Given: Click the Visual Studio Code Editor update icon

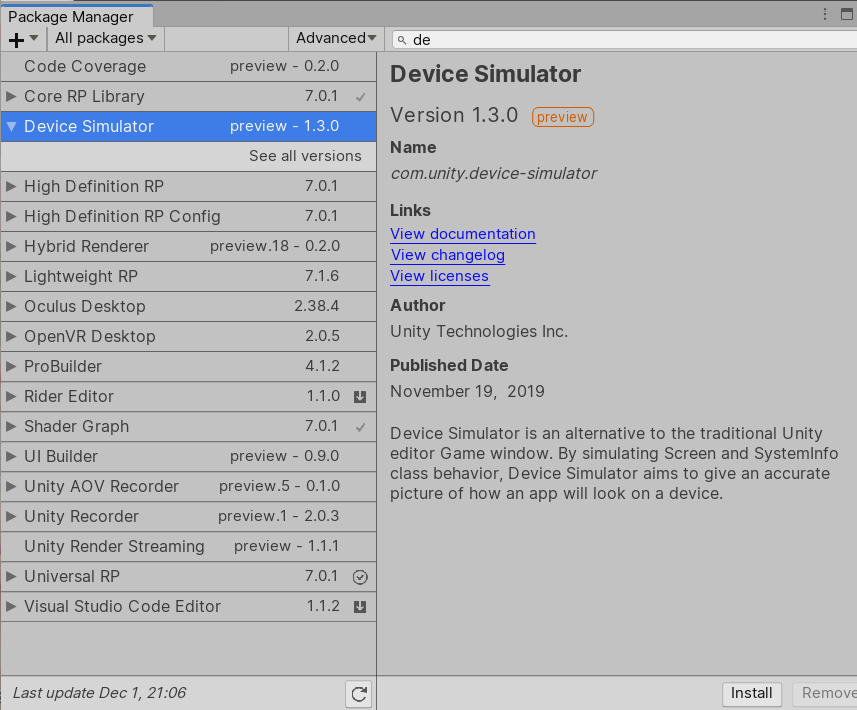Looking at the screenshot, I should (x=360, y=607).
